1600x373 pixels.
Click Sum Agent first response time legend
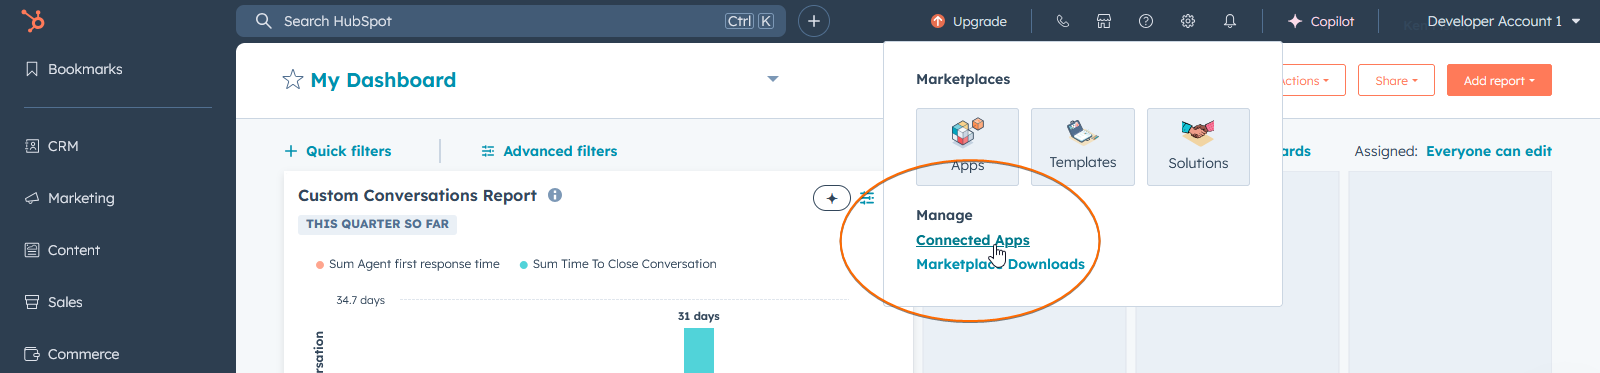408,264
